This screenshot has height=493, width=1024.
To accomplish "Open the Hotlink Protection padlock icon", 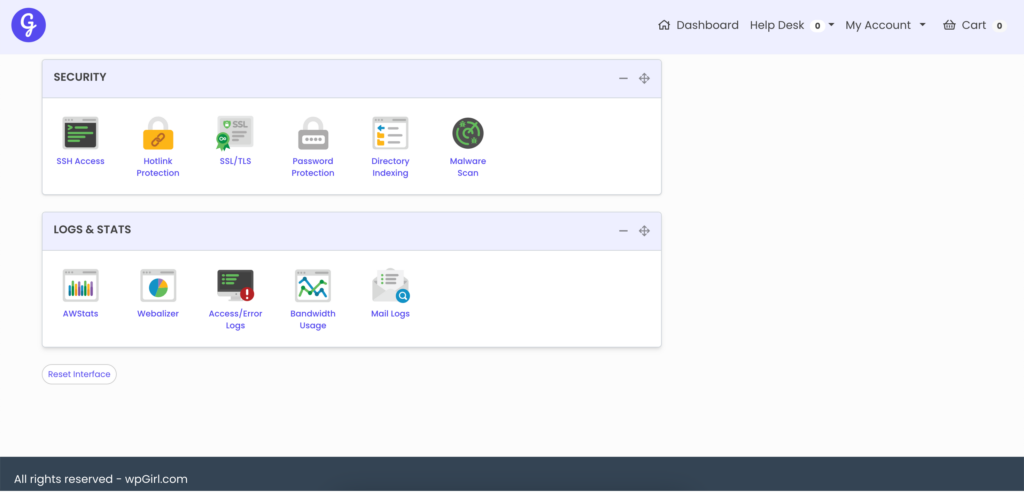I will click(x=158, y=133).
